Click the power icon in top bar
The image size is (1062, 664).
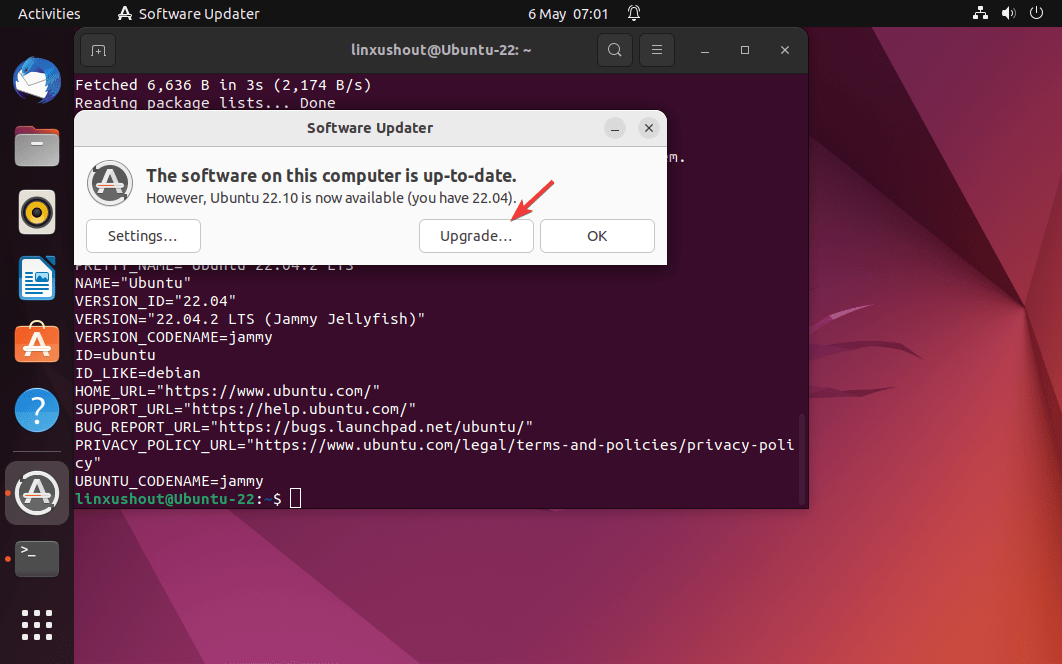coord(1036,13)
